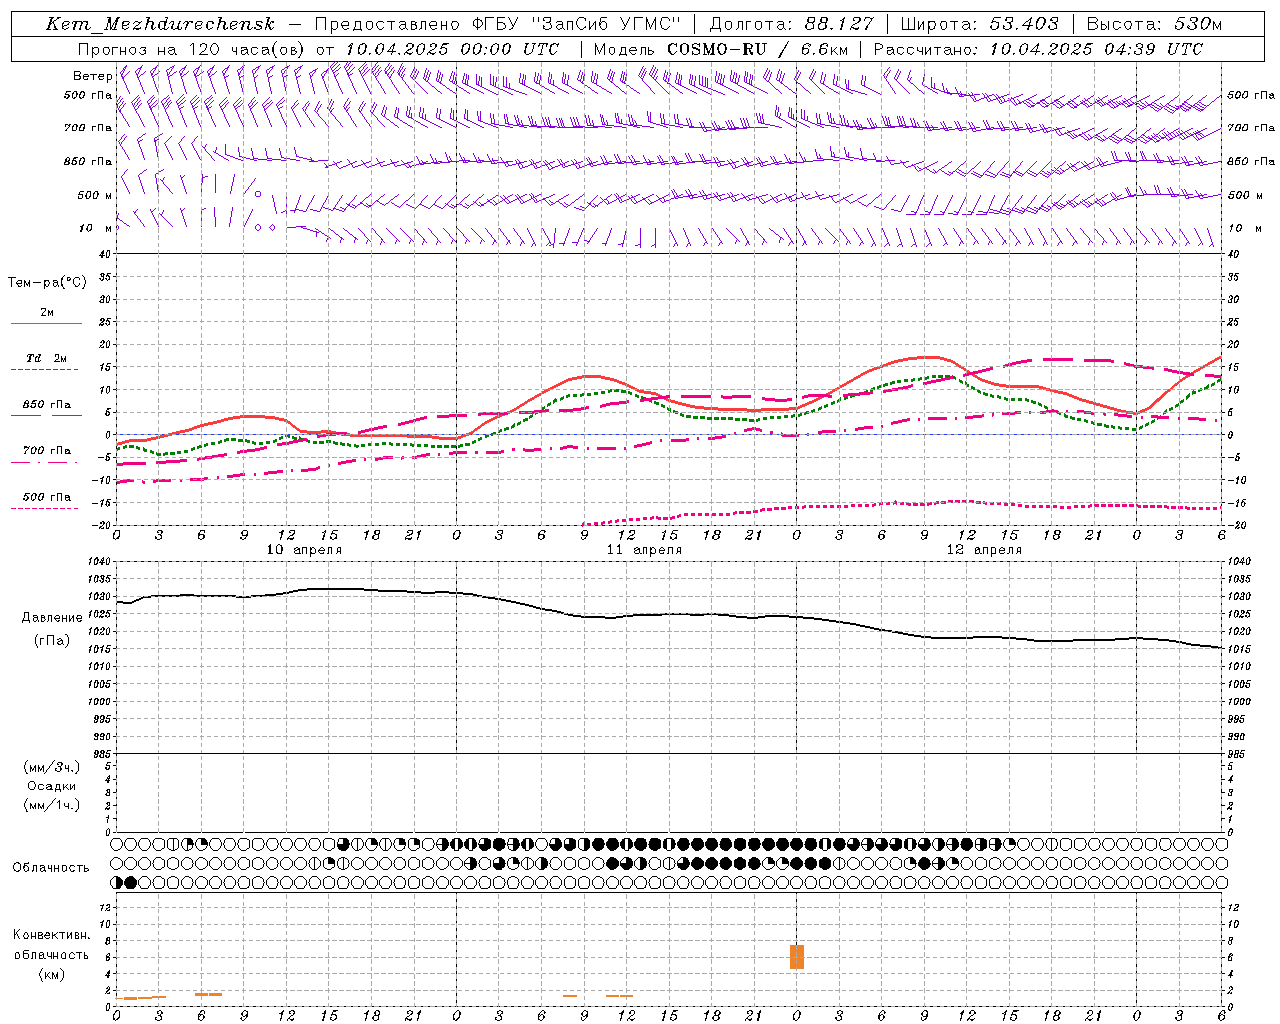Image resolution: width=1280 pixels, height=1024 pixels.
Task: Click the Широта: 53.403 value
Action: tap(979, 24)
